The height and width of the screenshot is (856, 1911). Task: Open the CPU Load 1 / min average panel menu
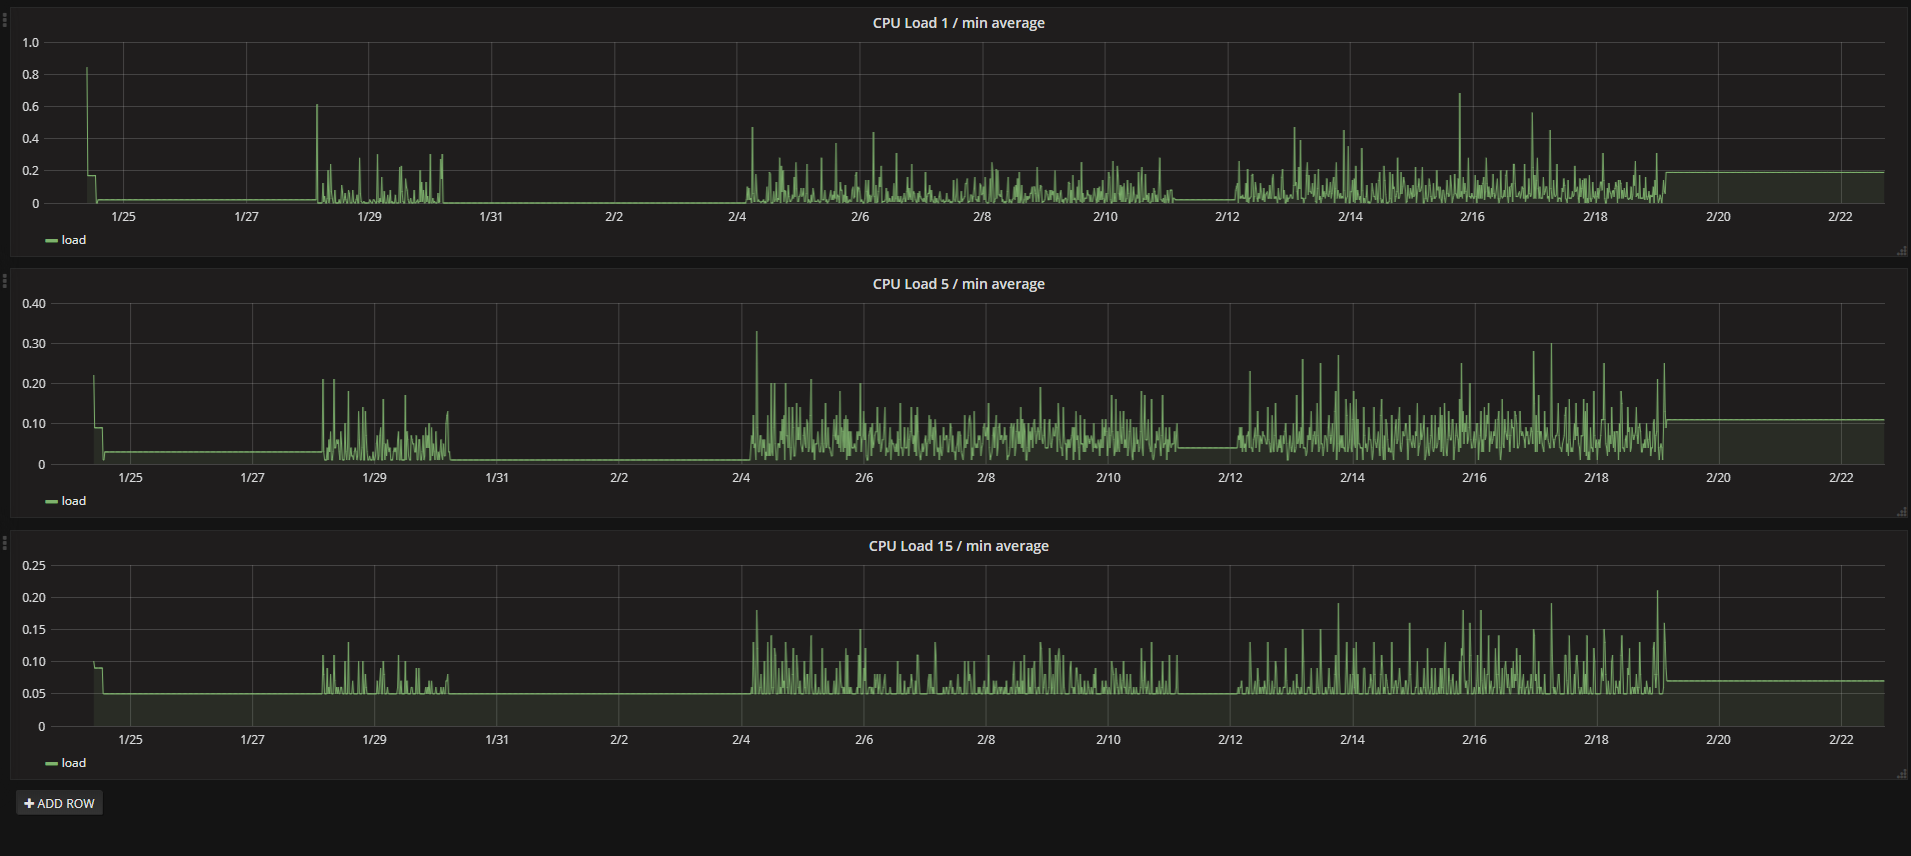pos(958,23)
